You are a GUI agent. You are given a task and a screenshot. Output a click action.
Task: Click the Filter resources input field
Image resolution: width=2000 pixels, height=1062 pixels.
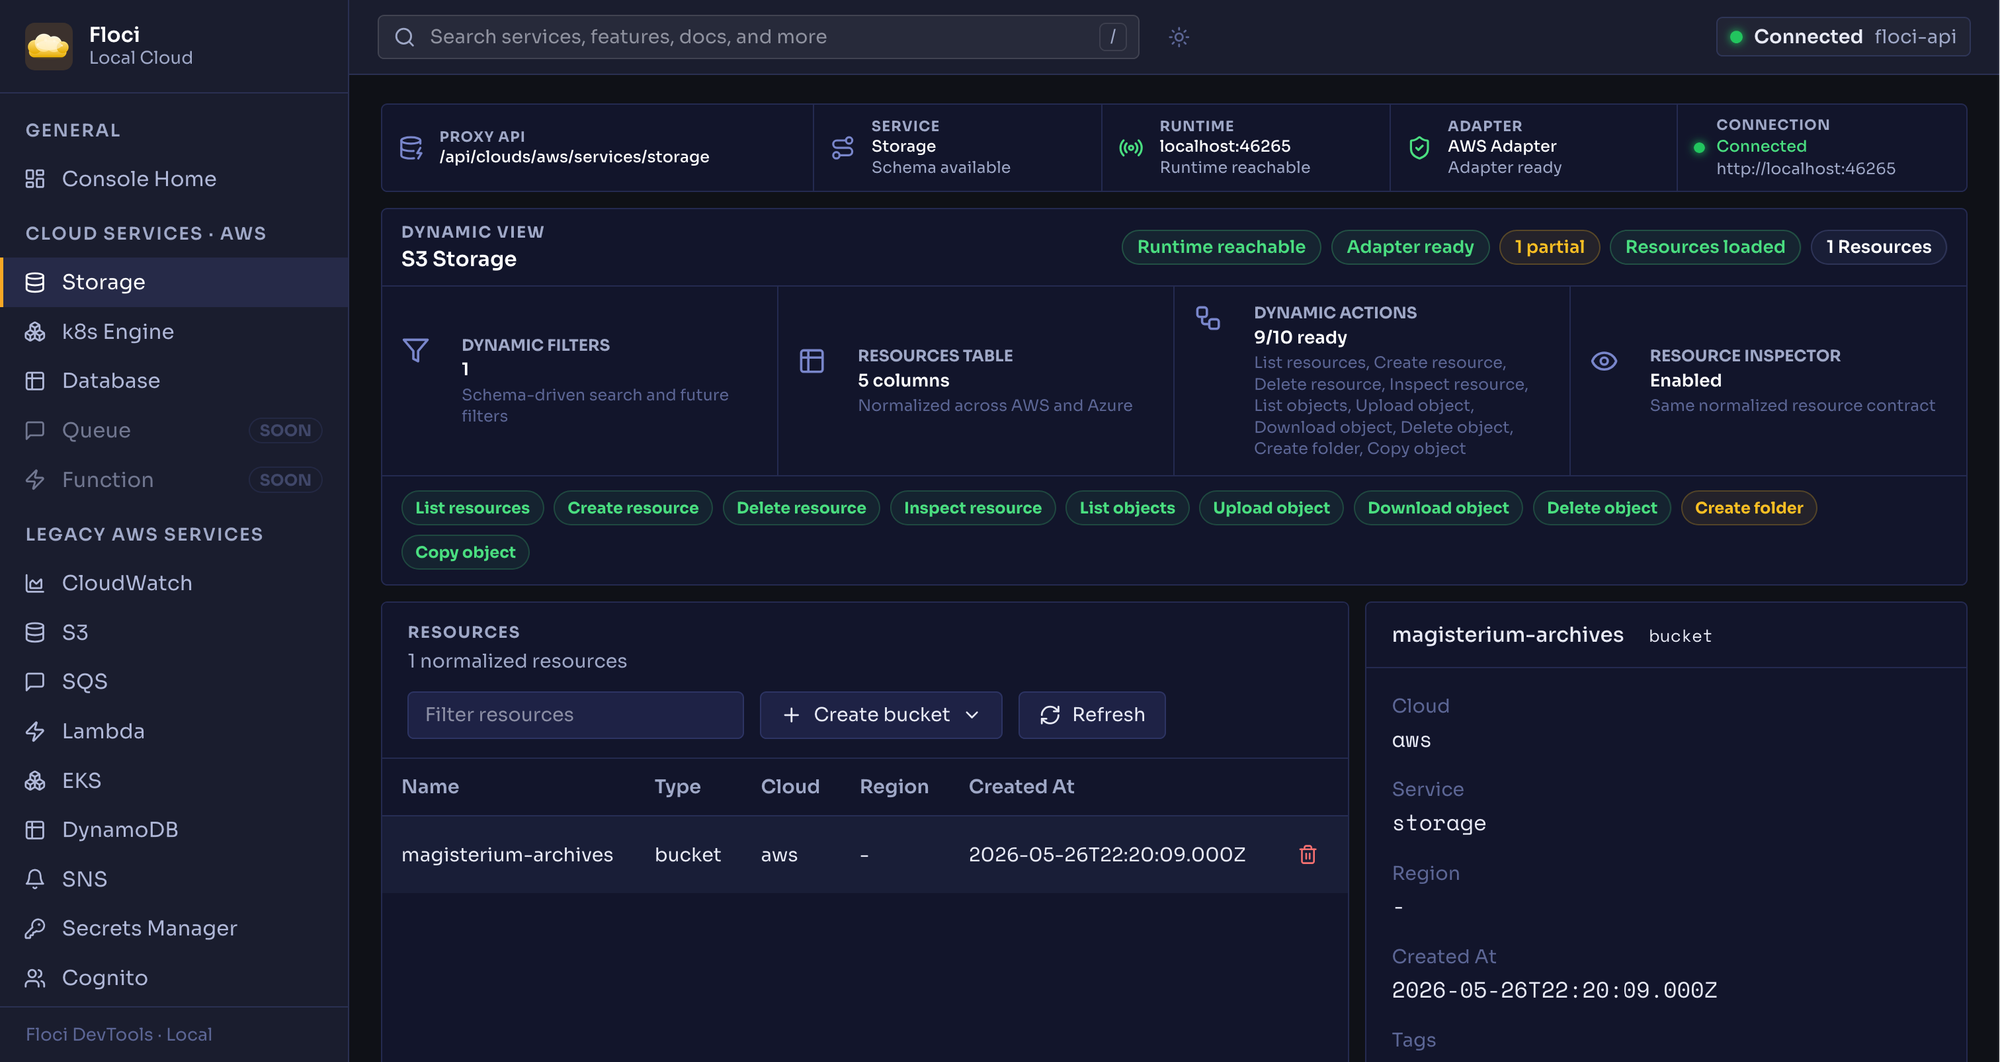tap(575, 715)
